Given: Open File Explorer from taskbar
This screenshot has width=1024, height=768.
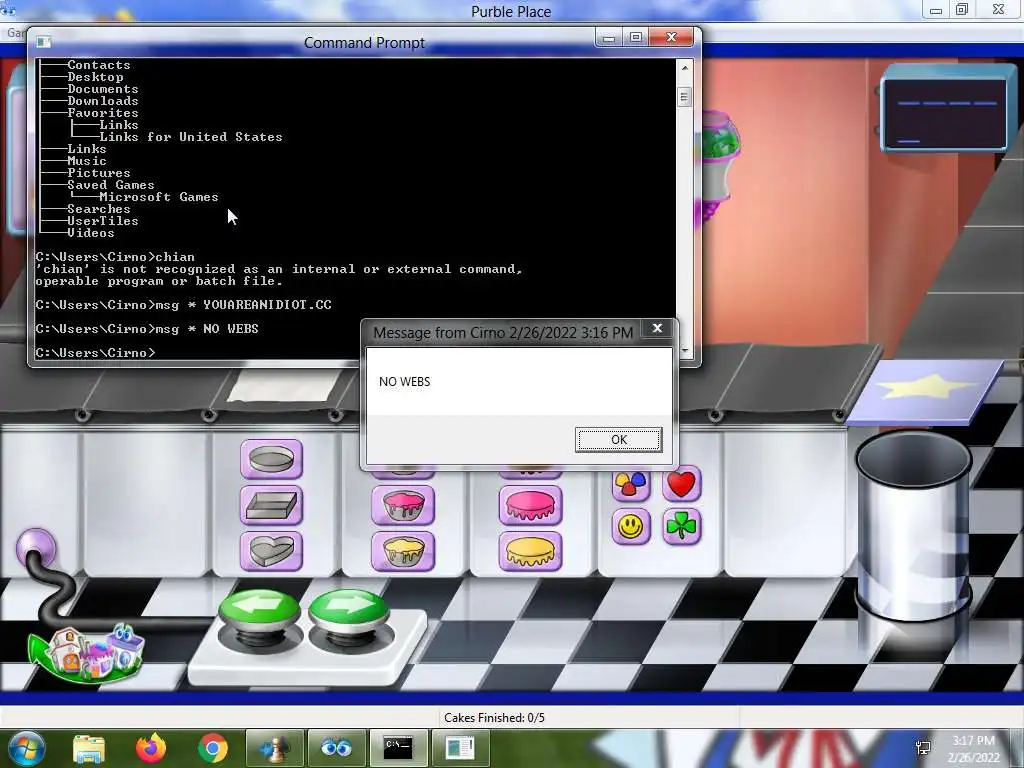Looking at the screenshot, I should tap(88, 749).
